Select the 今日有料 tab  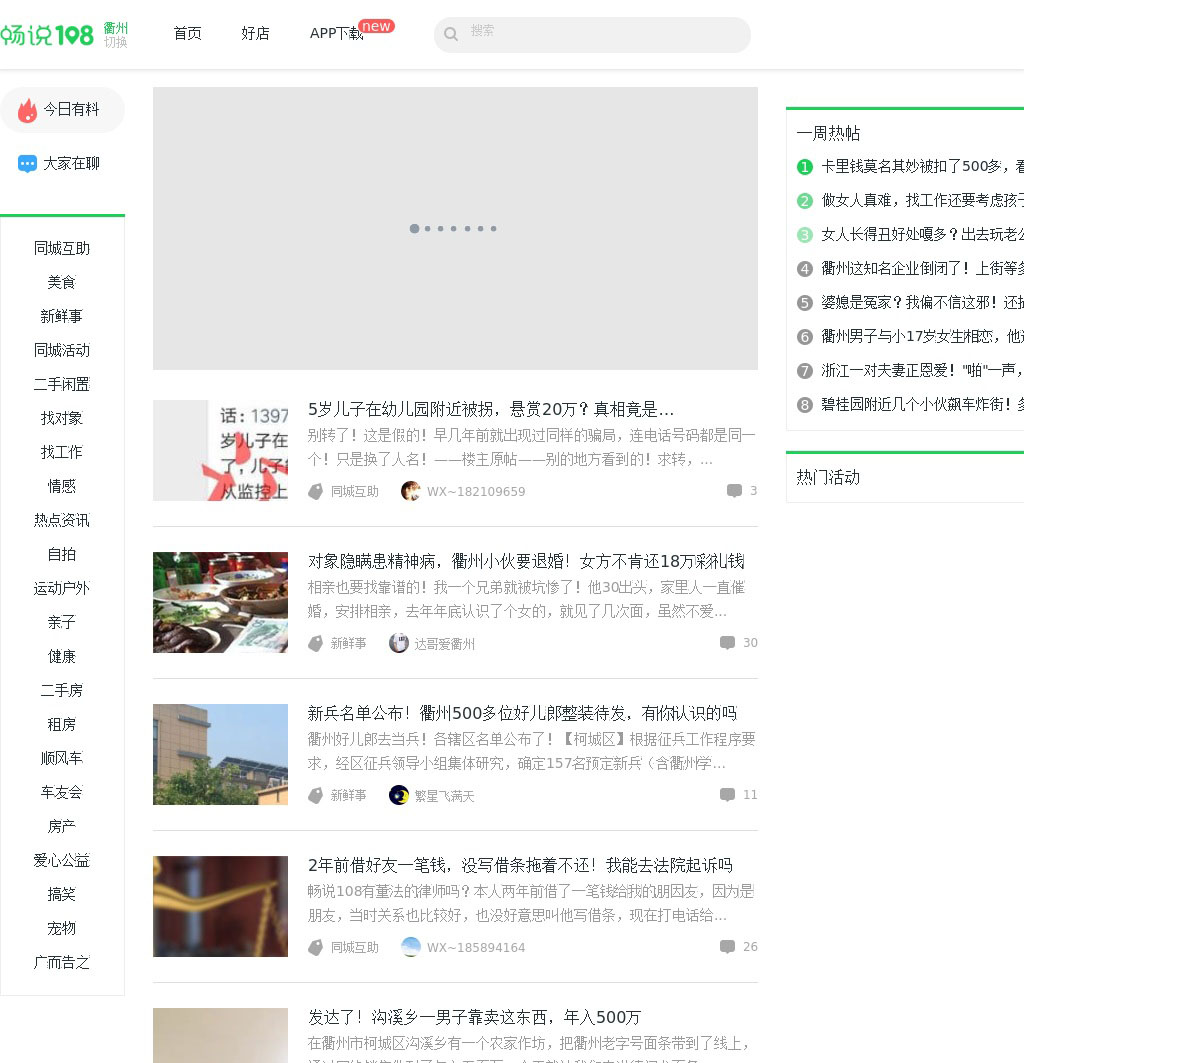click(x=62, y=110)
